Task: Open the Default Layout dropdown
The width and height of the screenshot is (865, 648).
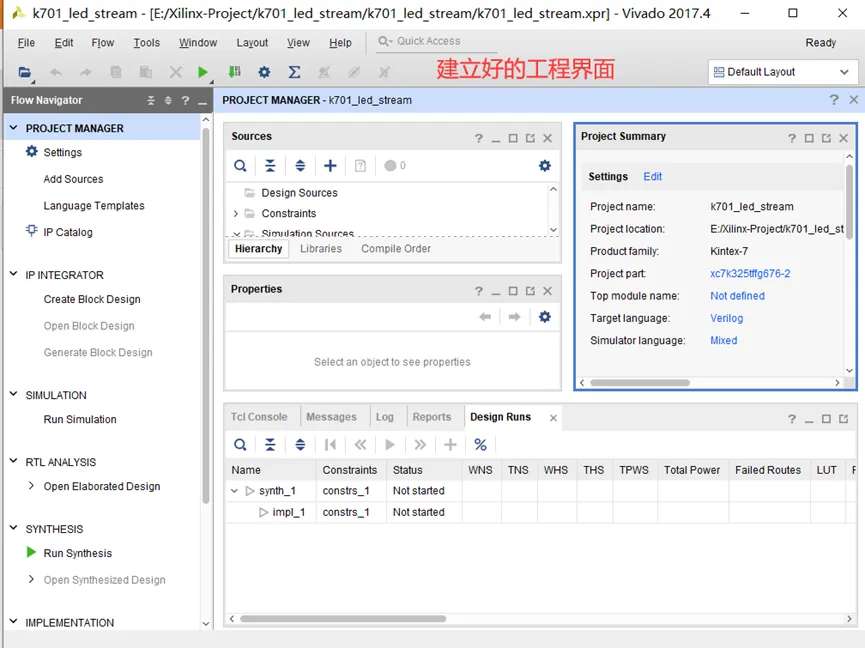Action: tap(782, 72)
